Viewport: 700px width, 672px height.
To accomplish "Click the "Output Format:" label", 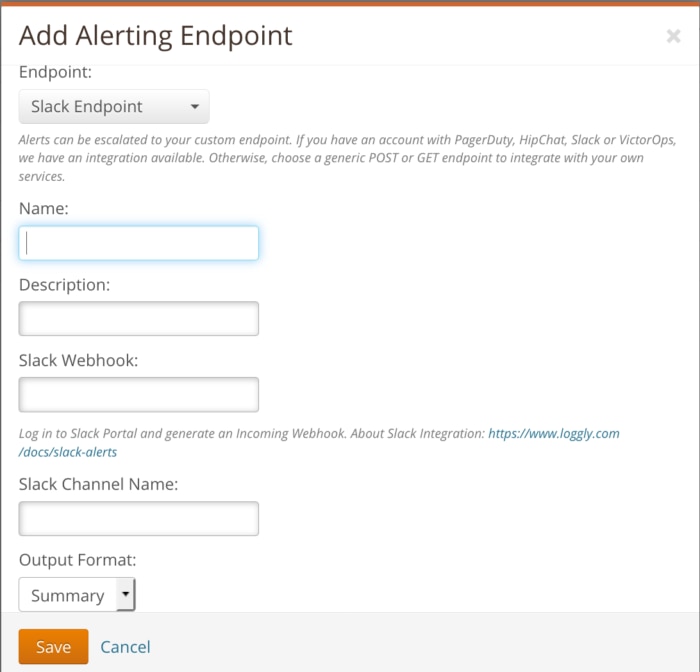I will [77, 560].
